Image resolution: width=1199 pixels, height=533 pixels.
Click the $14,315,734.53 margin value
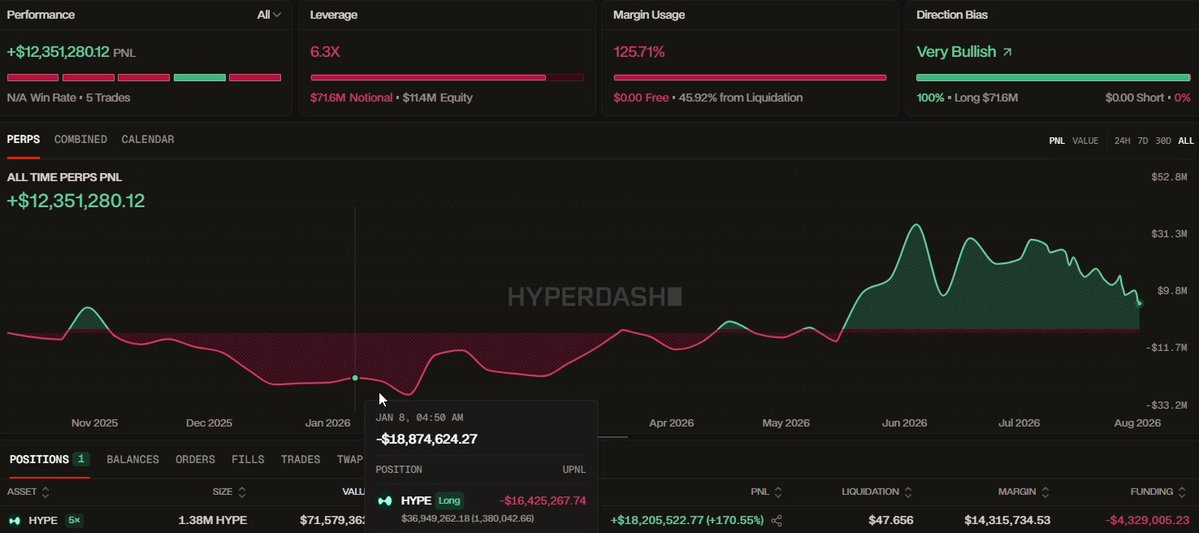pos(1007,521)
